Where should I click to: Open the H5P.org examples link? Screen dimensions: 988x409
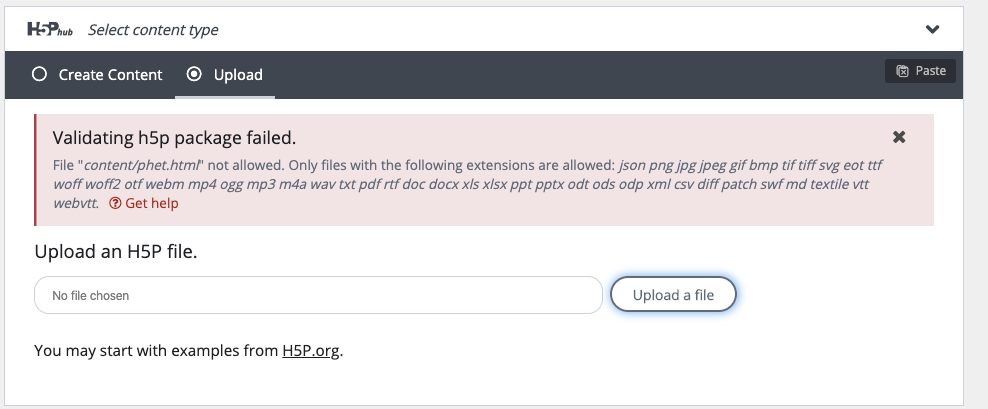pyautogui.click(x=311, y=350)
